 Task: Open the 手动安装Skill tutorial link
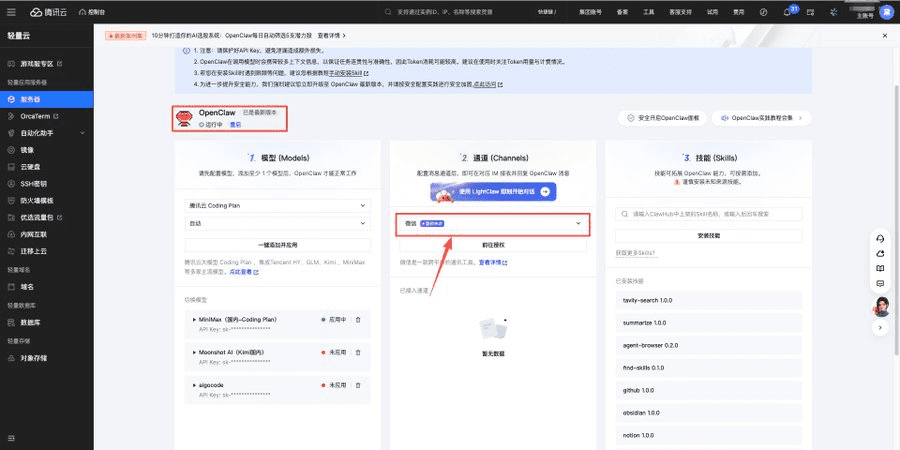coord(348,73)
